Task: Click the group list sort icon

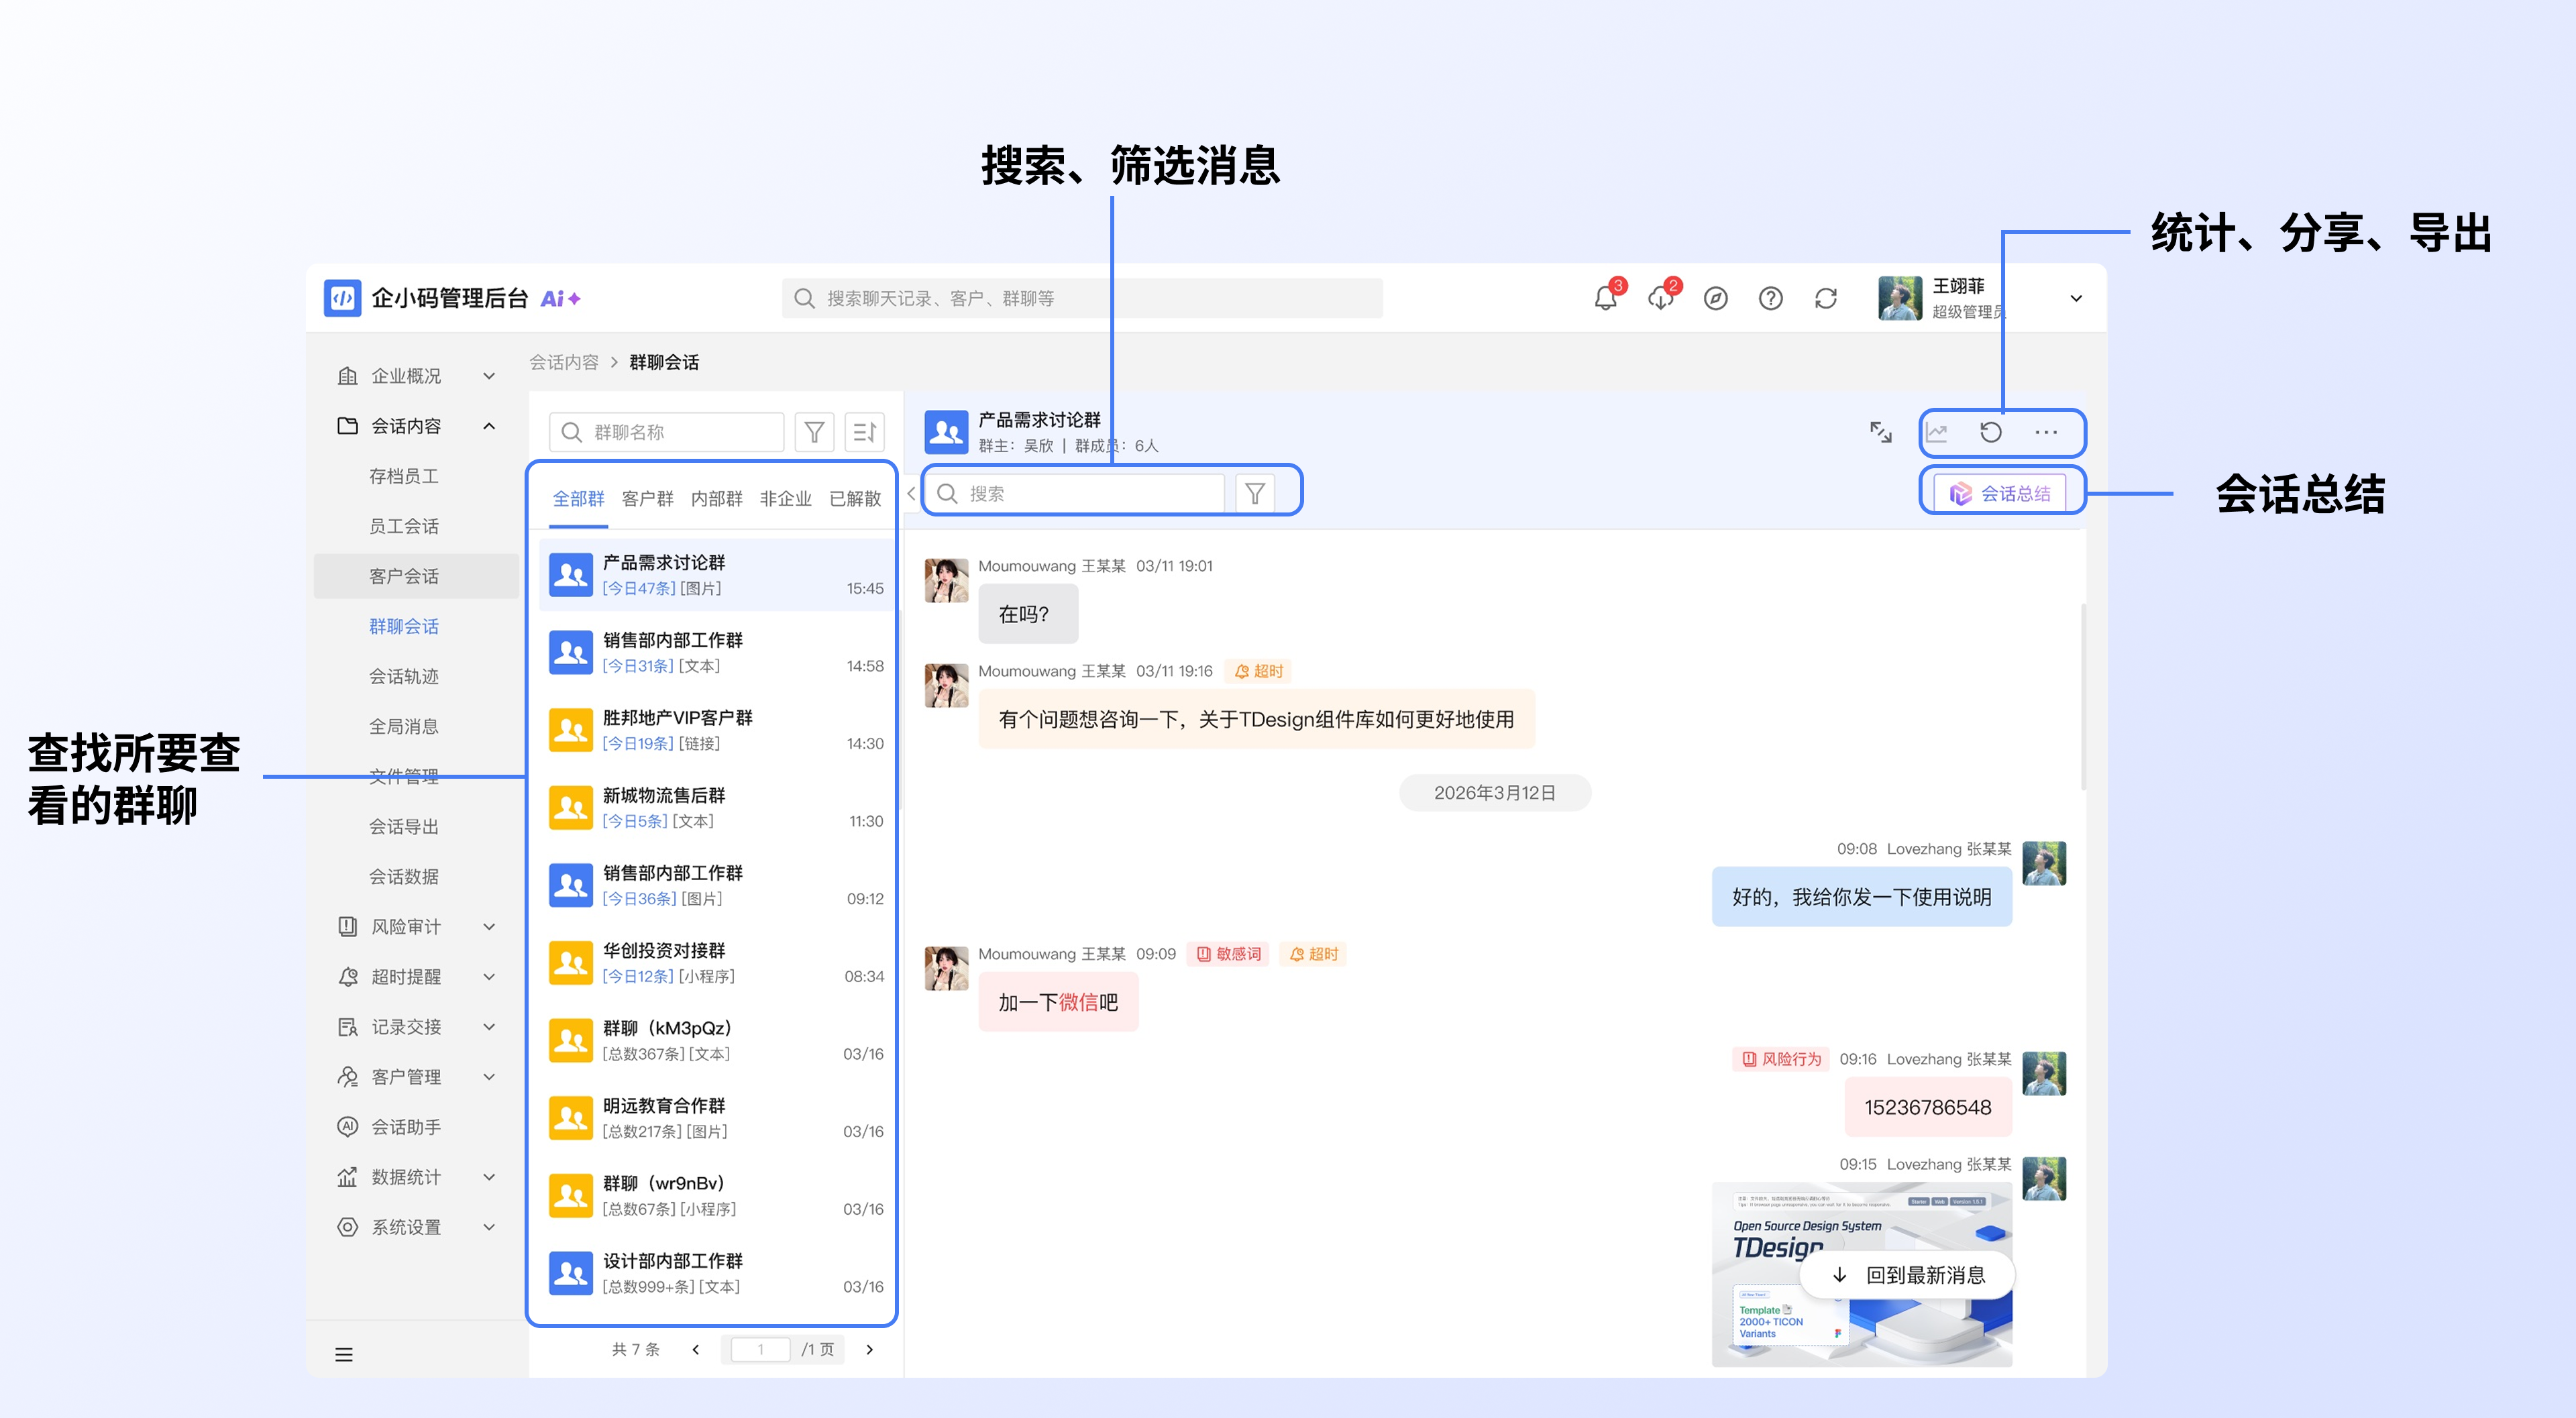Action: [x=864, y=432]
